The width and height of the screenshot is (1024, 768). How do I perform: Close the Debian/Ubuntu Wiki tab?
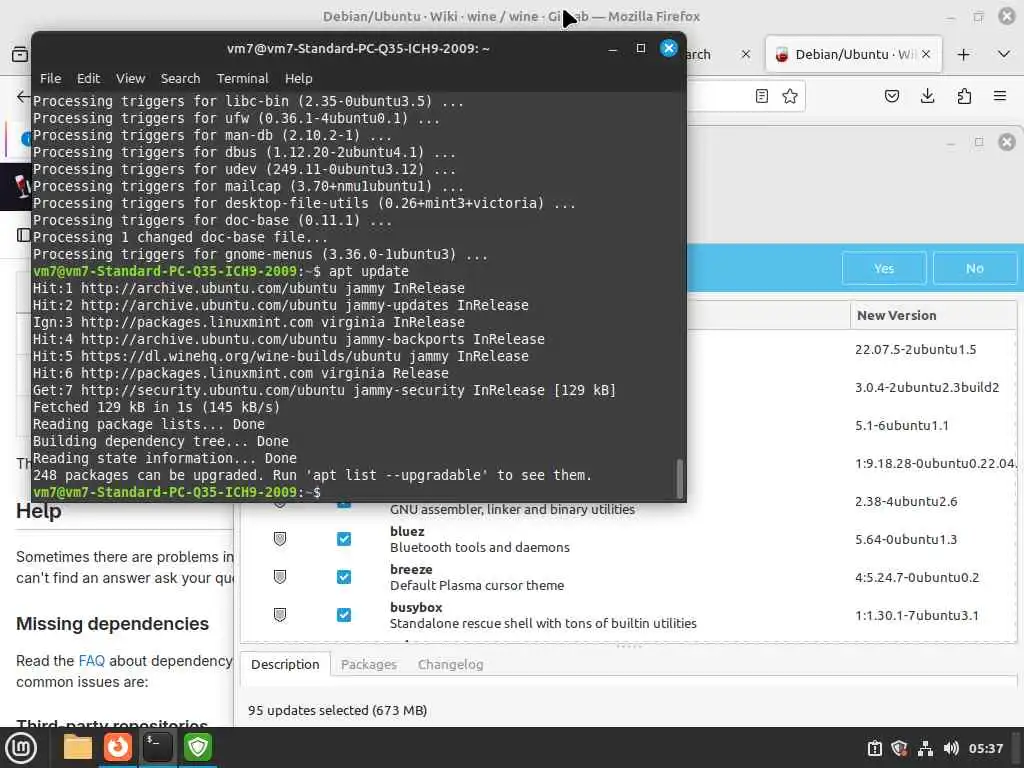pos(926,54)
